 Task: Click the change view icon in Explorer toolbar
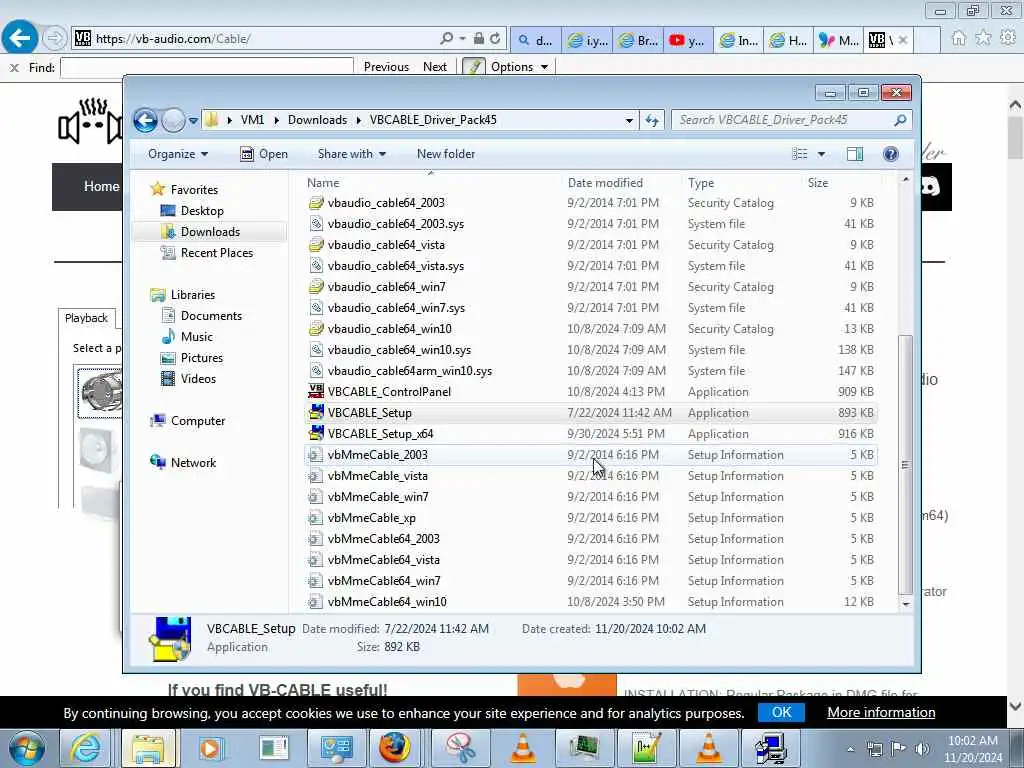click(x=800, y=154)
